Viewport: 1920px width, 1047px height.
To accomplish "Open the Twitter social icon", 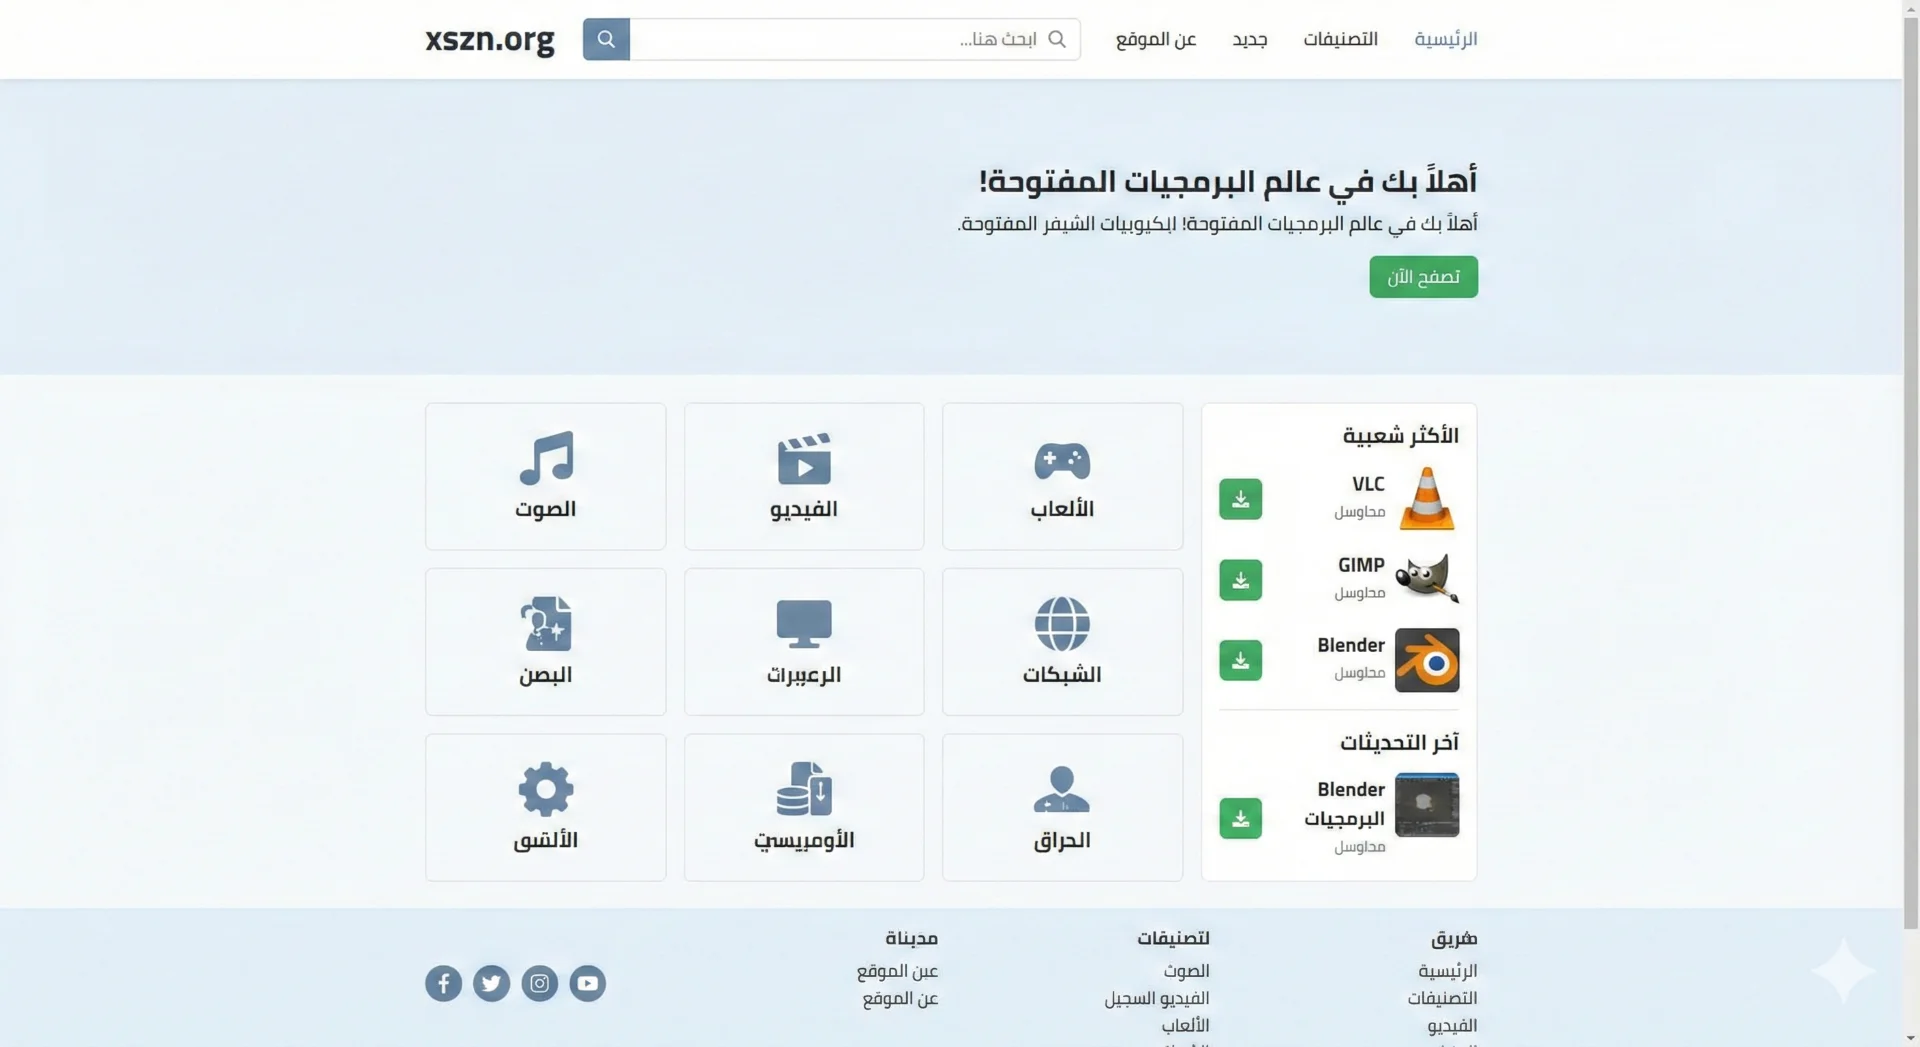I will click(x=491, y=983).
